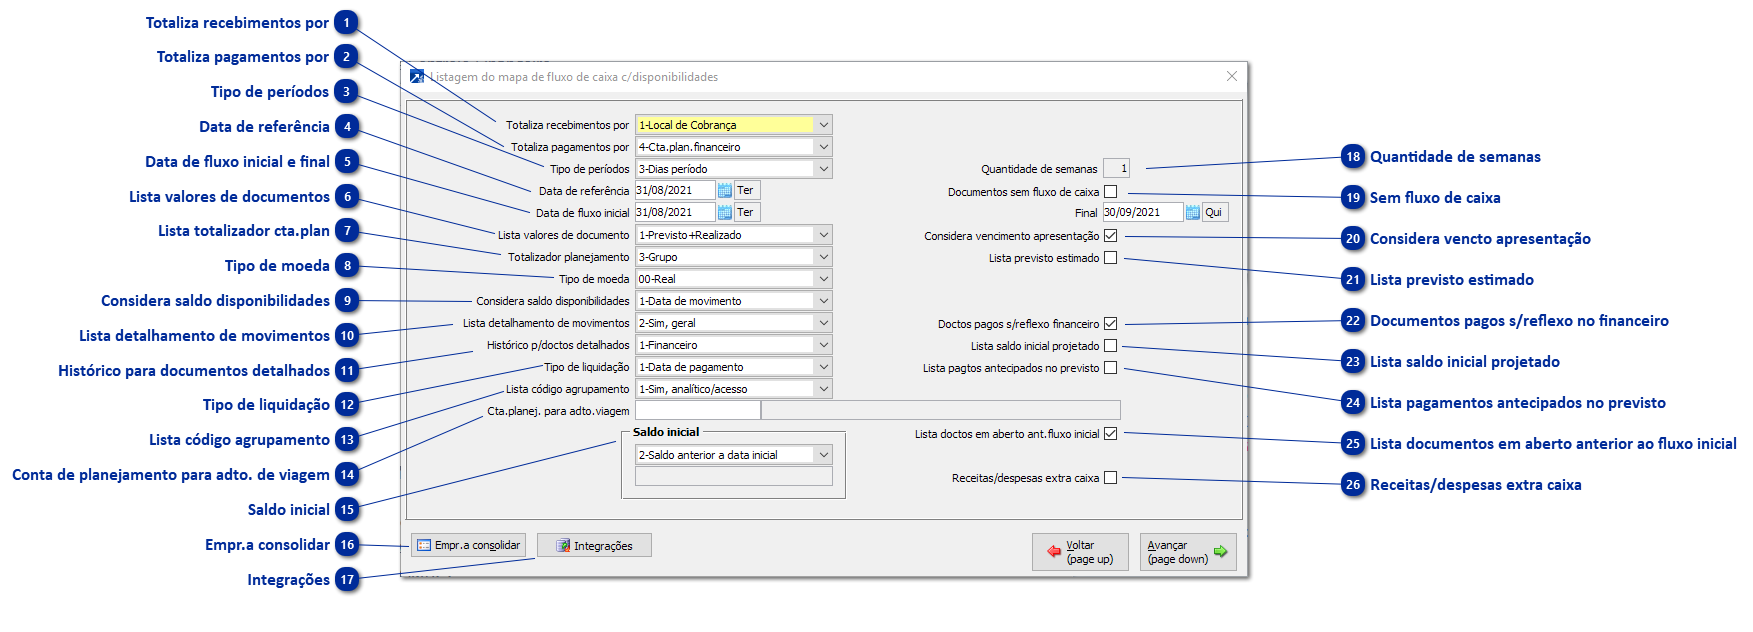1753x632 pixels.
Task: Expand the Saldo inicial combo box
Action: 823,455
